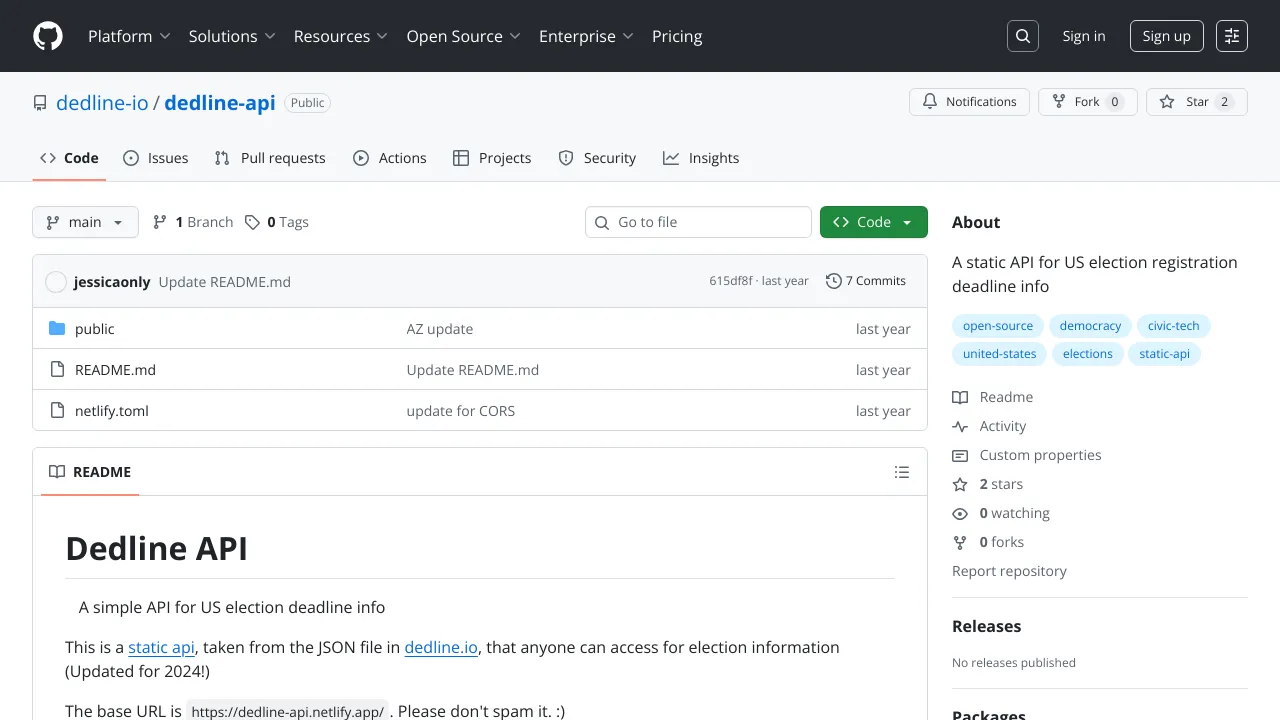Open the 615df8f commit hash

click(731, 281)
